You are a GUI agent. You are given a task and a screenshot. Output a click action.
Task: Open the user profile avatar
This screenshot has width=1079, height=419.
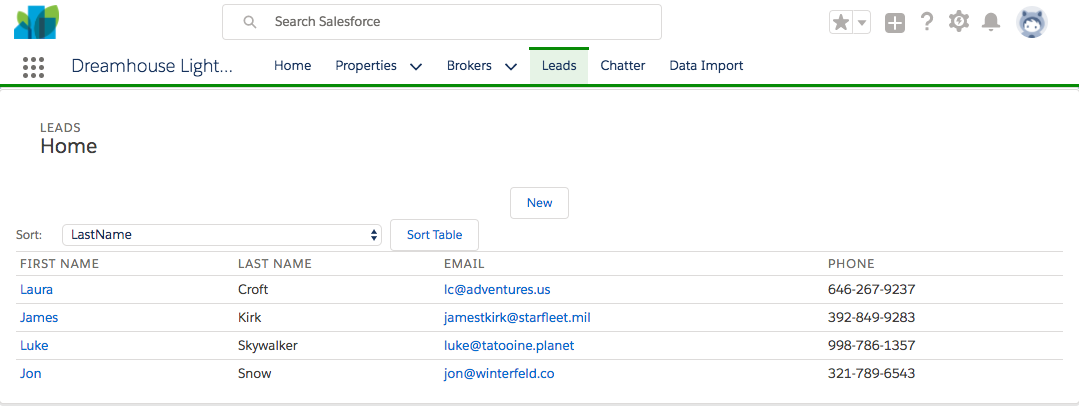[x=1032, y=23]
